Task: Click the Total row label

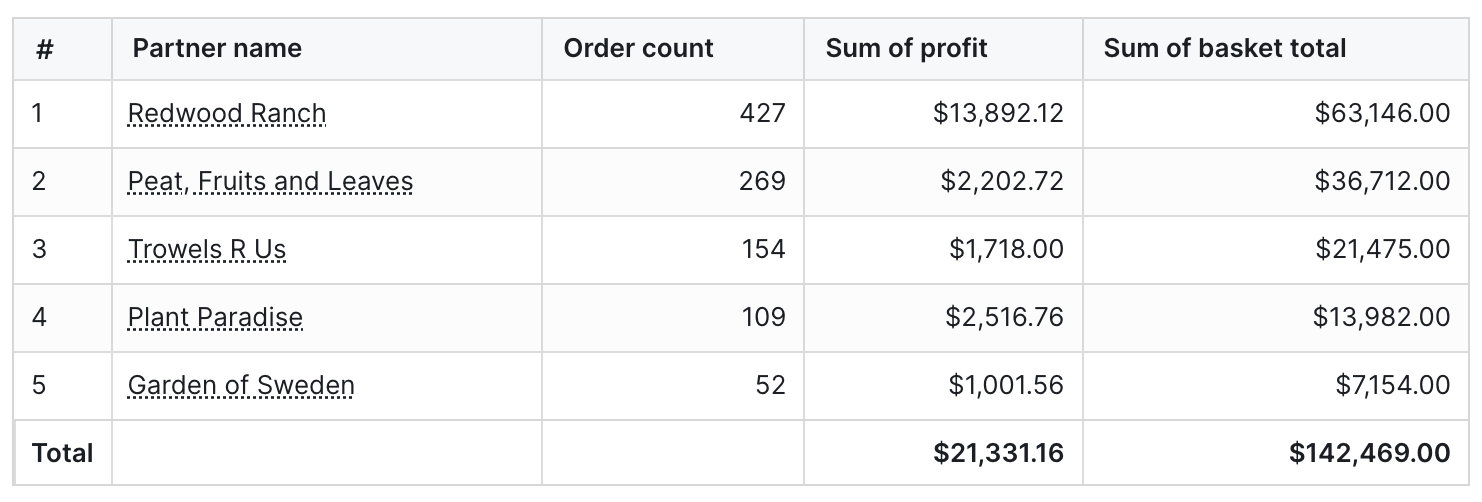Action: click(x=62, y=453)
